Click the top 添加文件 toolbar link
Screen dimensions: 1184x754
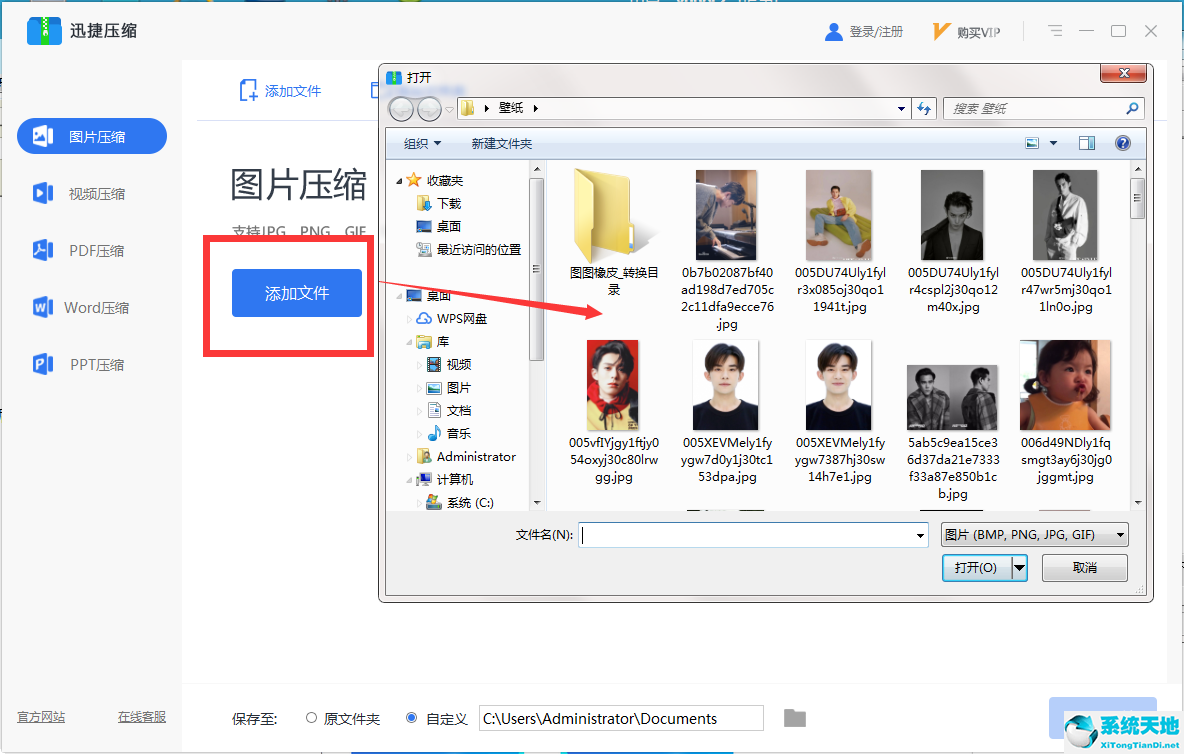[x=280, y=91]
